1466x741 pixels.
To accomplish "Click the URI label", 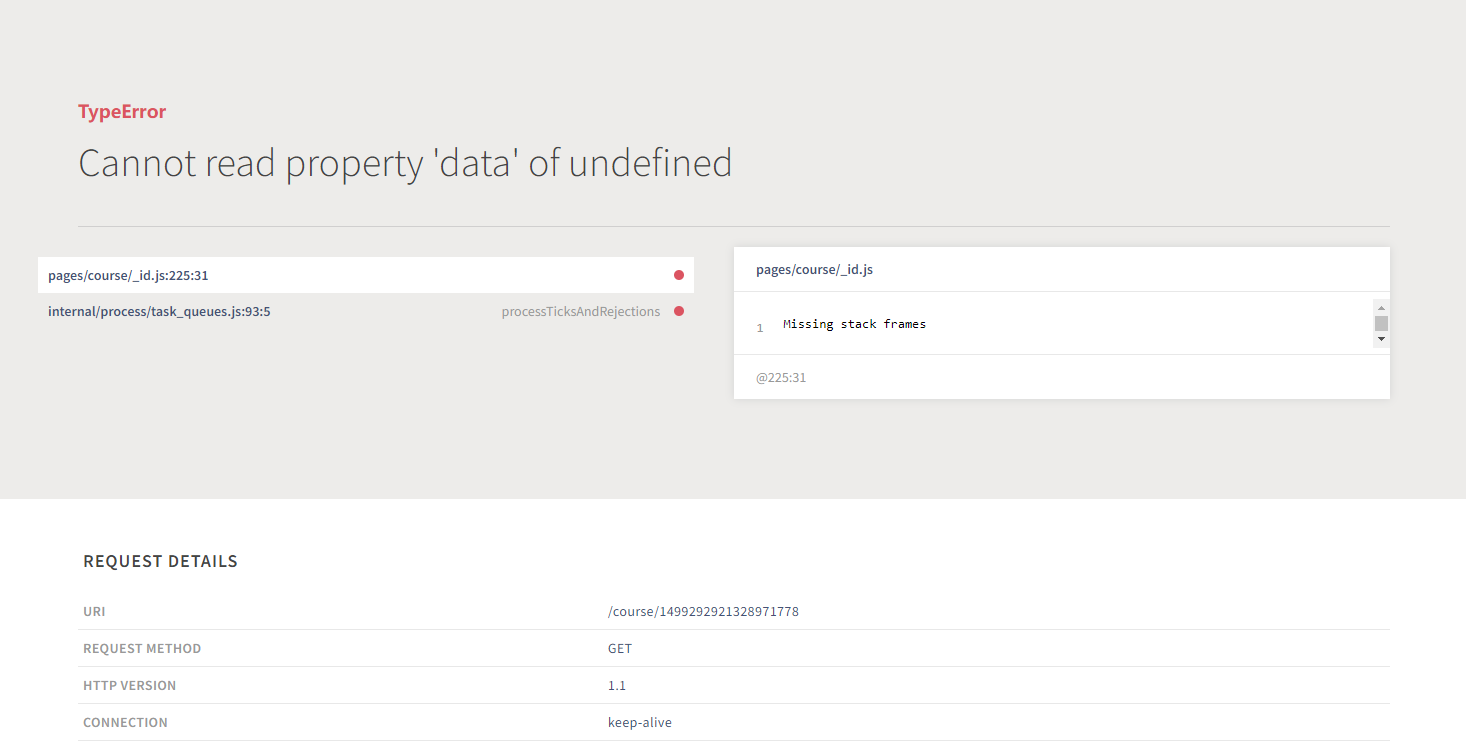I will 94,611.
